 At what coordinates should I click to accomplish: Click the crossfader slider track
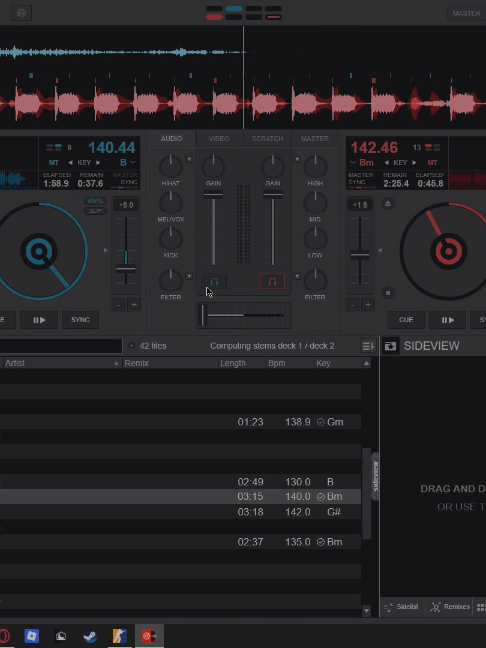coord(244,315)
